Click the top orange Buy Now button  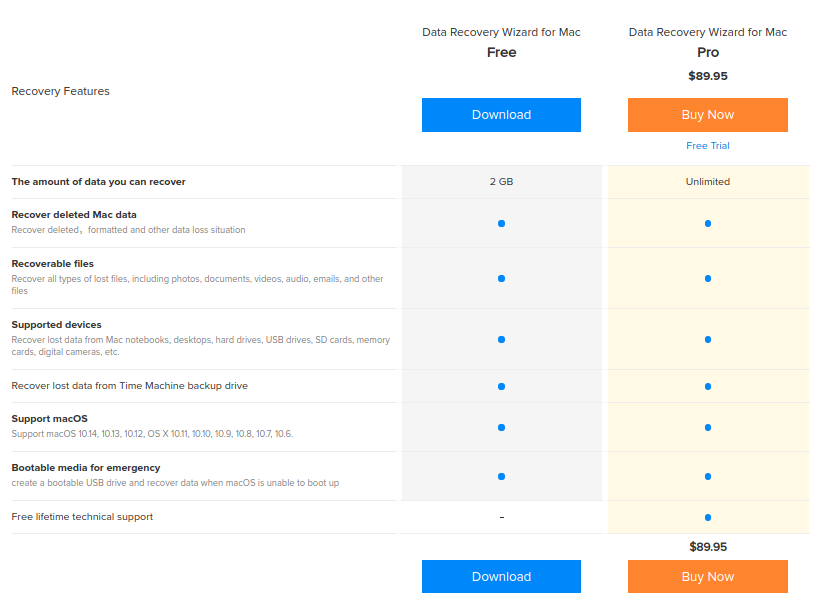(707, 115)
